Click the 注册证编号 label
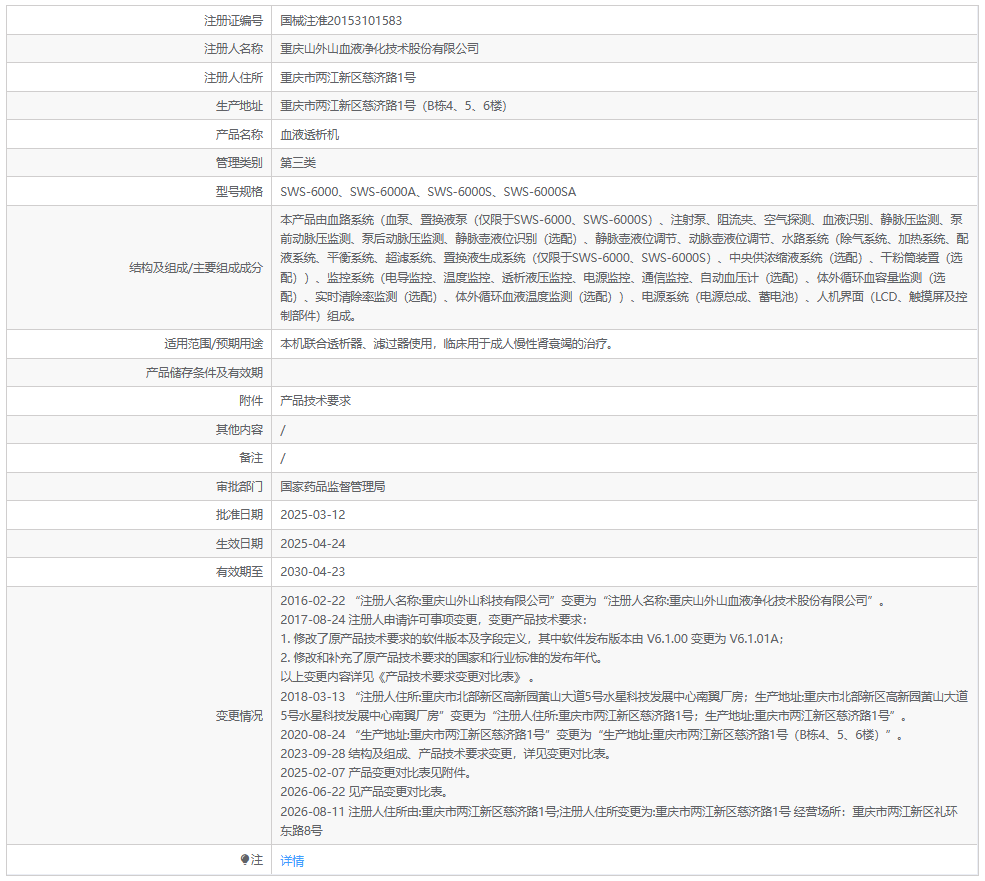 point(233,21)
